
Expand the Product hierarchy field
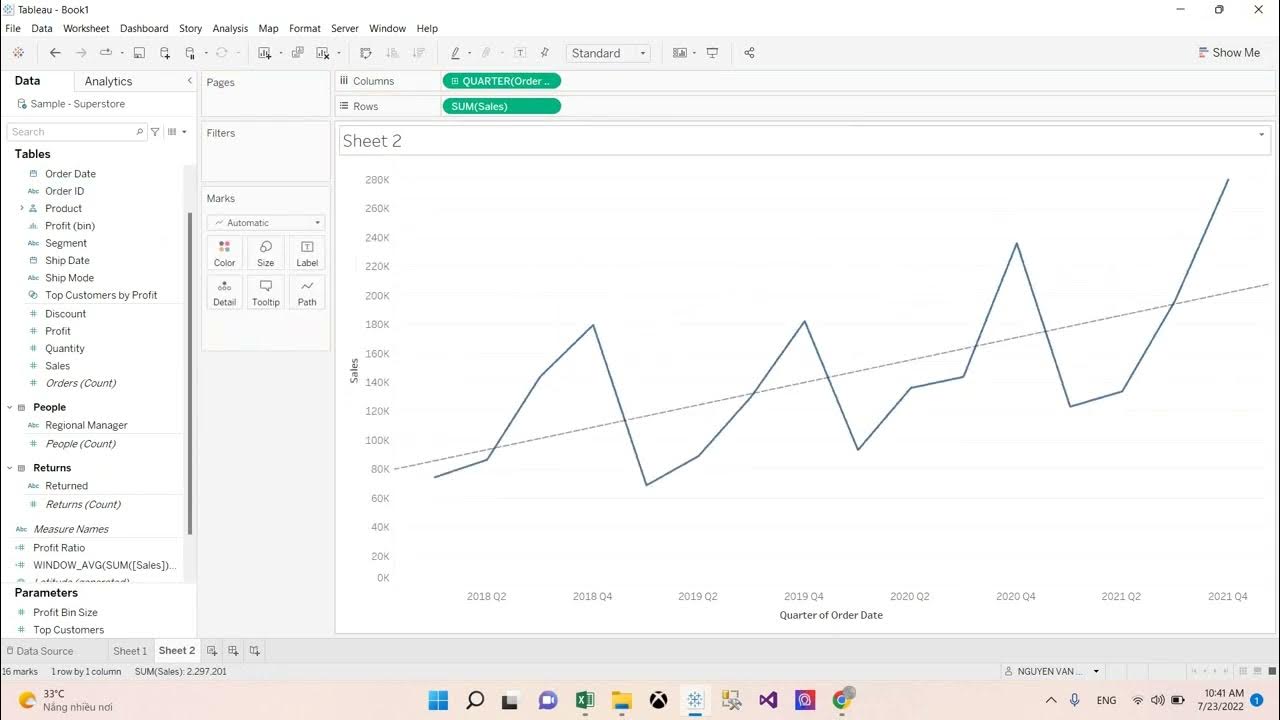click(22, 208)
